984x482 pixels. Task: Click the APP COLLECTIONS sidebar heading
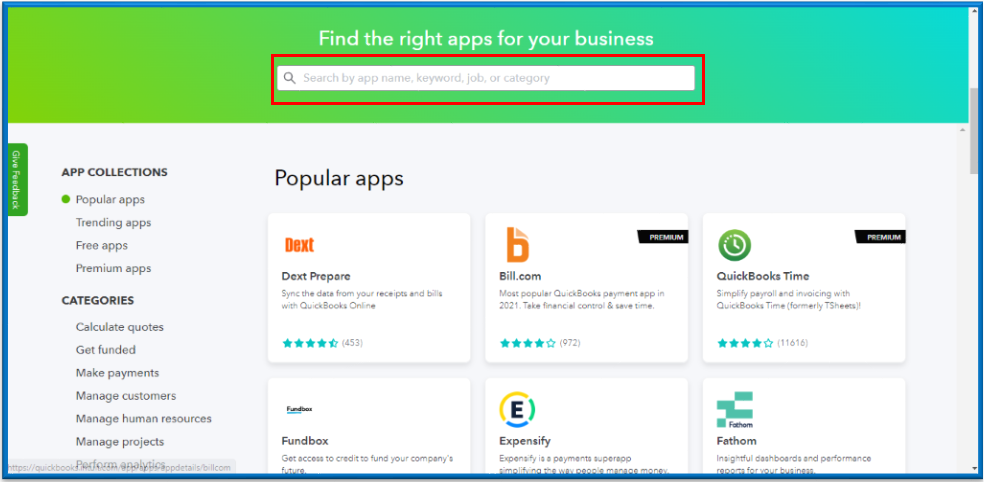coord(114,172)
